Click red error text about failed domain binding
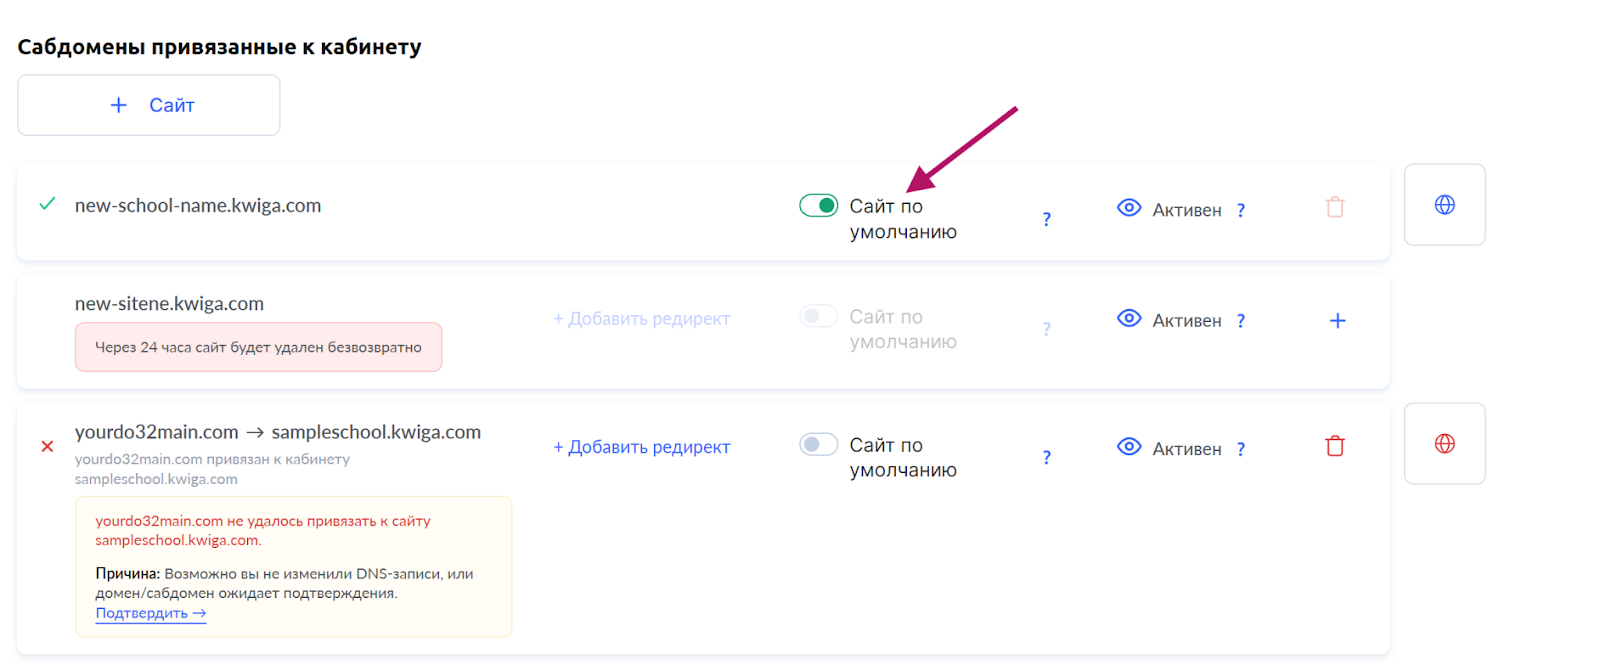 click(x=263, y=530)
